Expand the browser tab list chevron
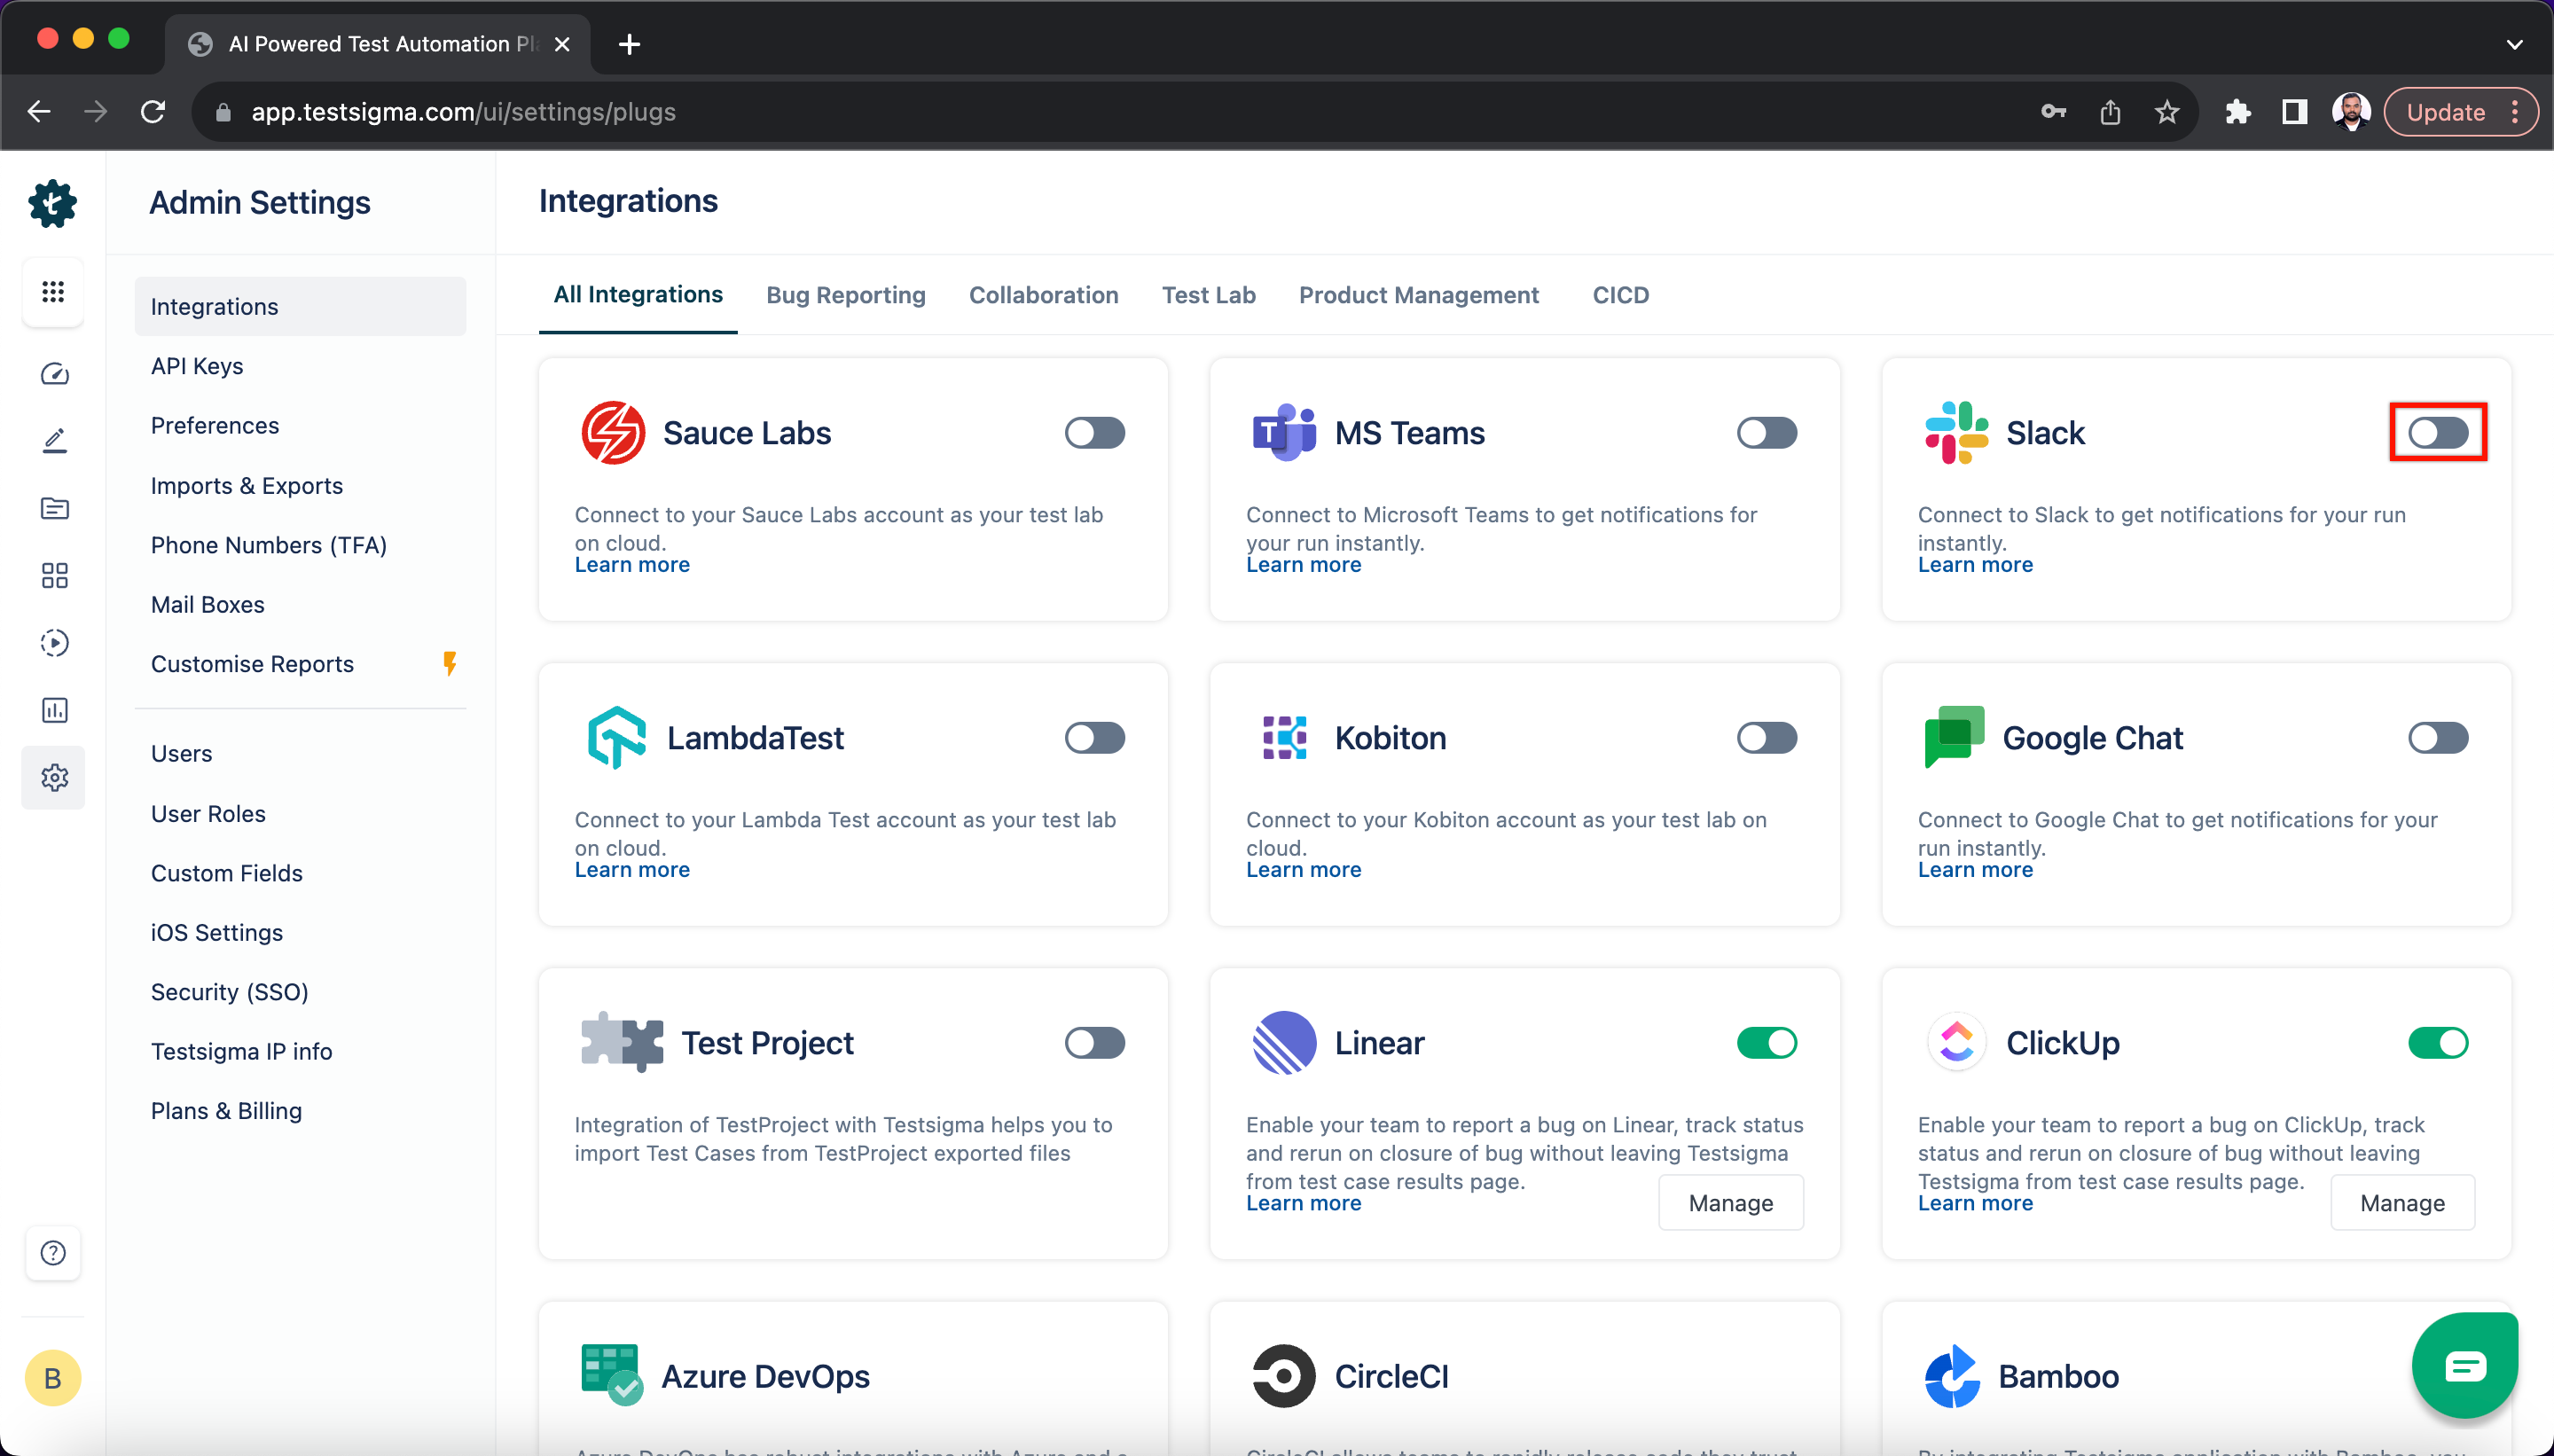Viewport: 2554px width, 1456px height. tap(2514, 44)
